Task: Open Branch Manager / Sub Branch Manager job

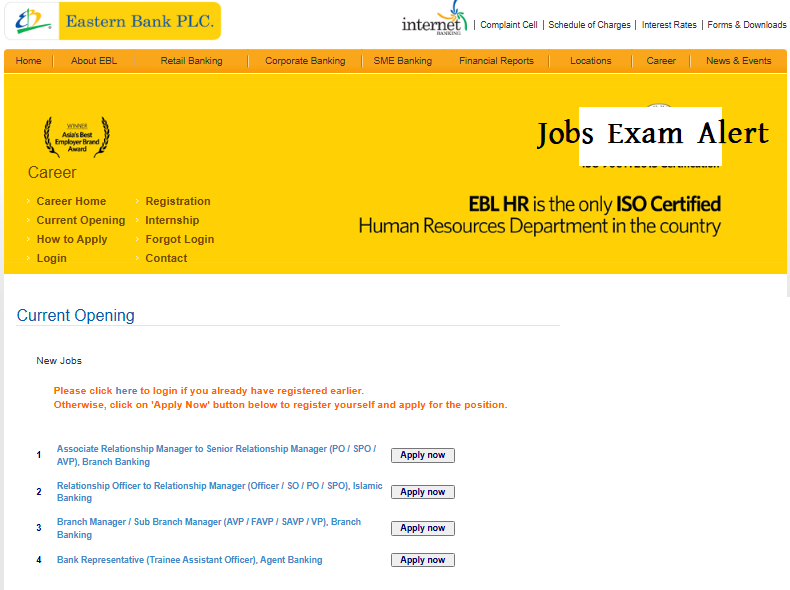Action: click(209, 528)
